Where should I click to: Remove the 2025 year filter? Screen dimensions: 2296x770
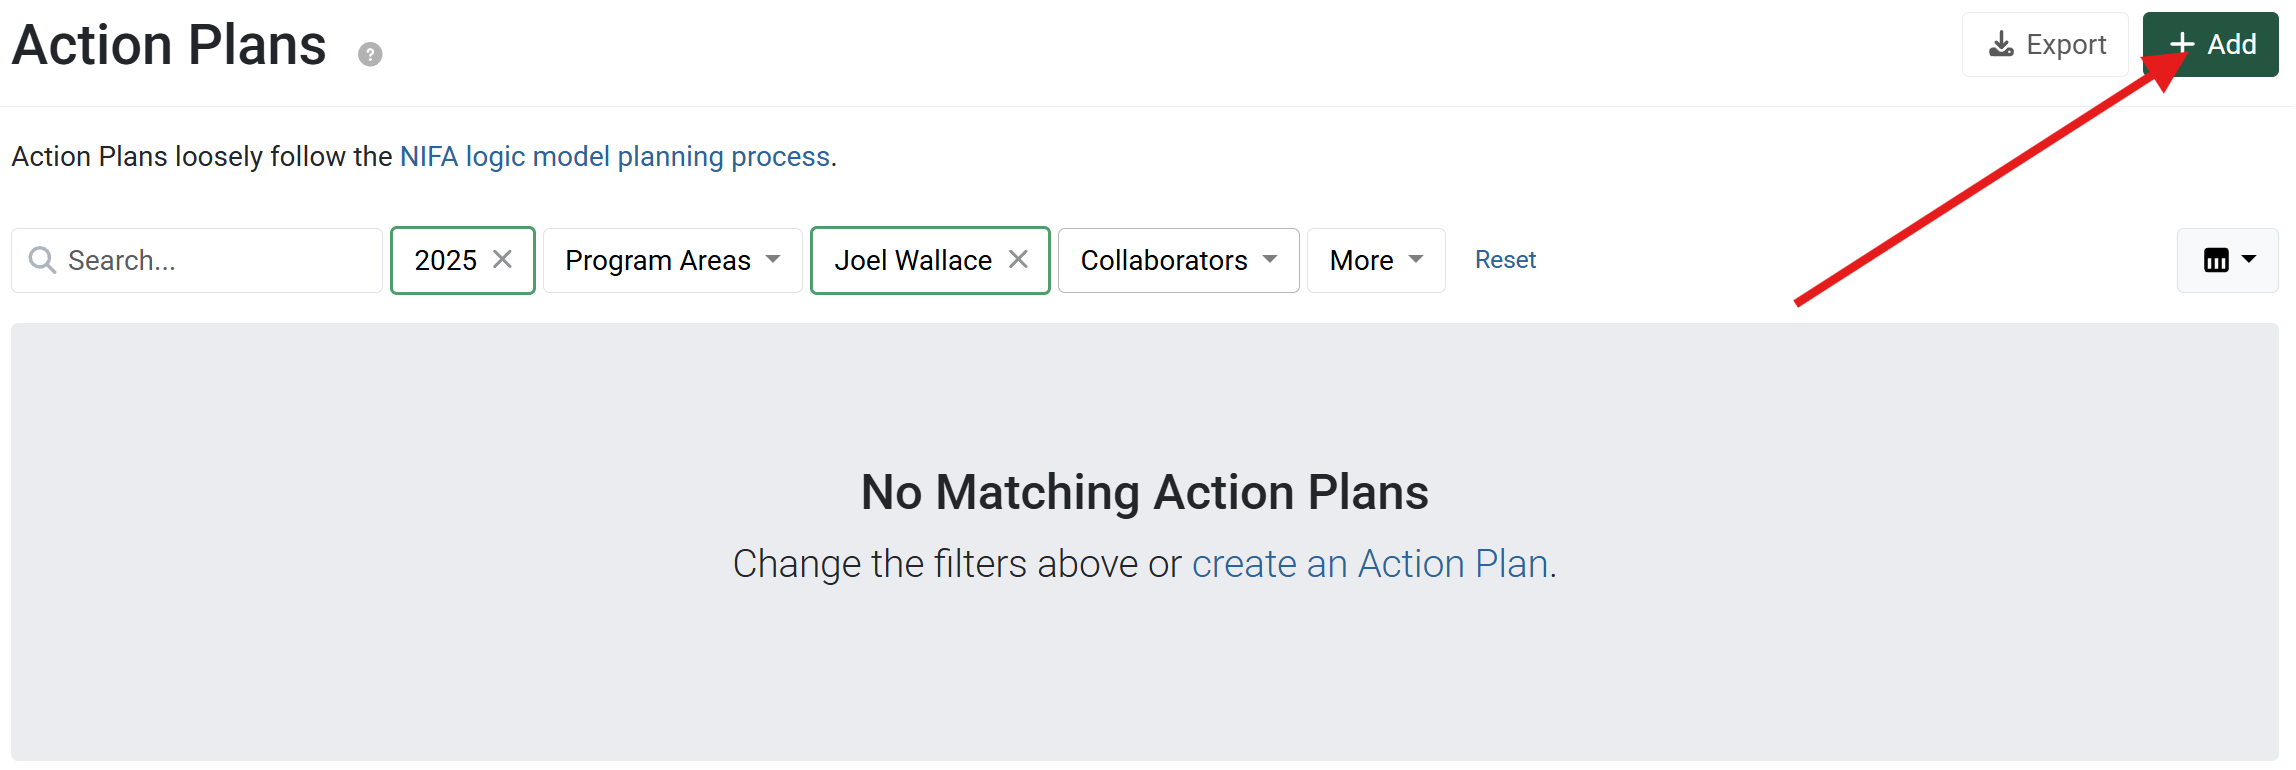click(x=503, y=259)
